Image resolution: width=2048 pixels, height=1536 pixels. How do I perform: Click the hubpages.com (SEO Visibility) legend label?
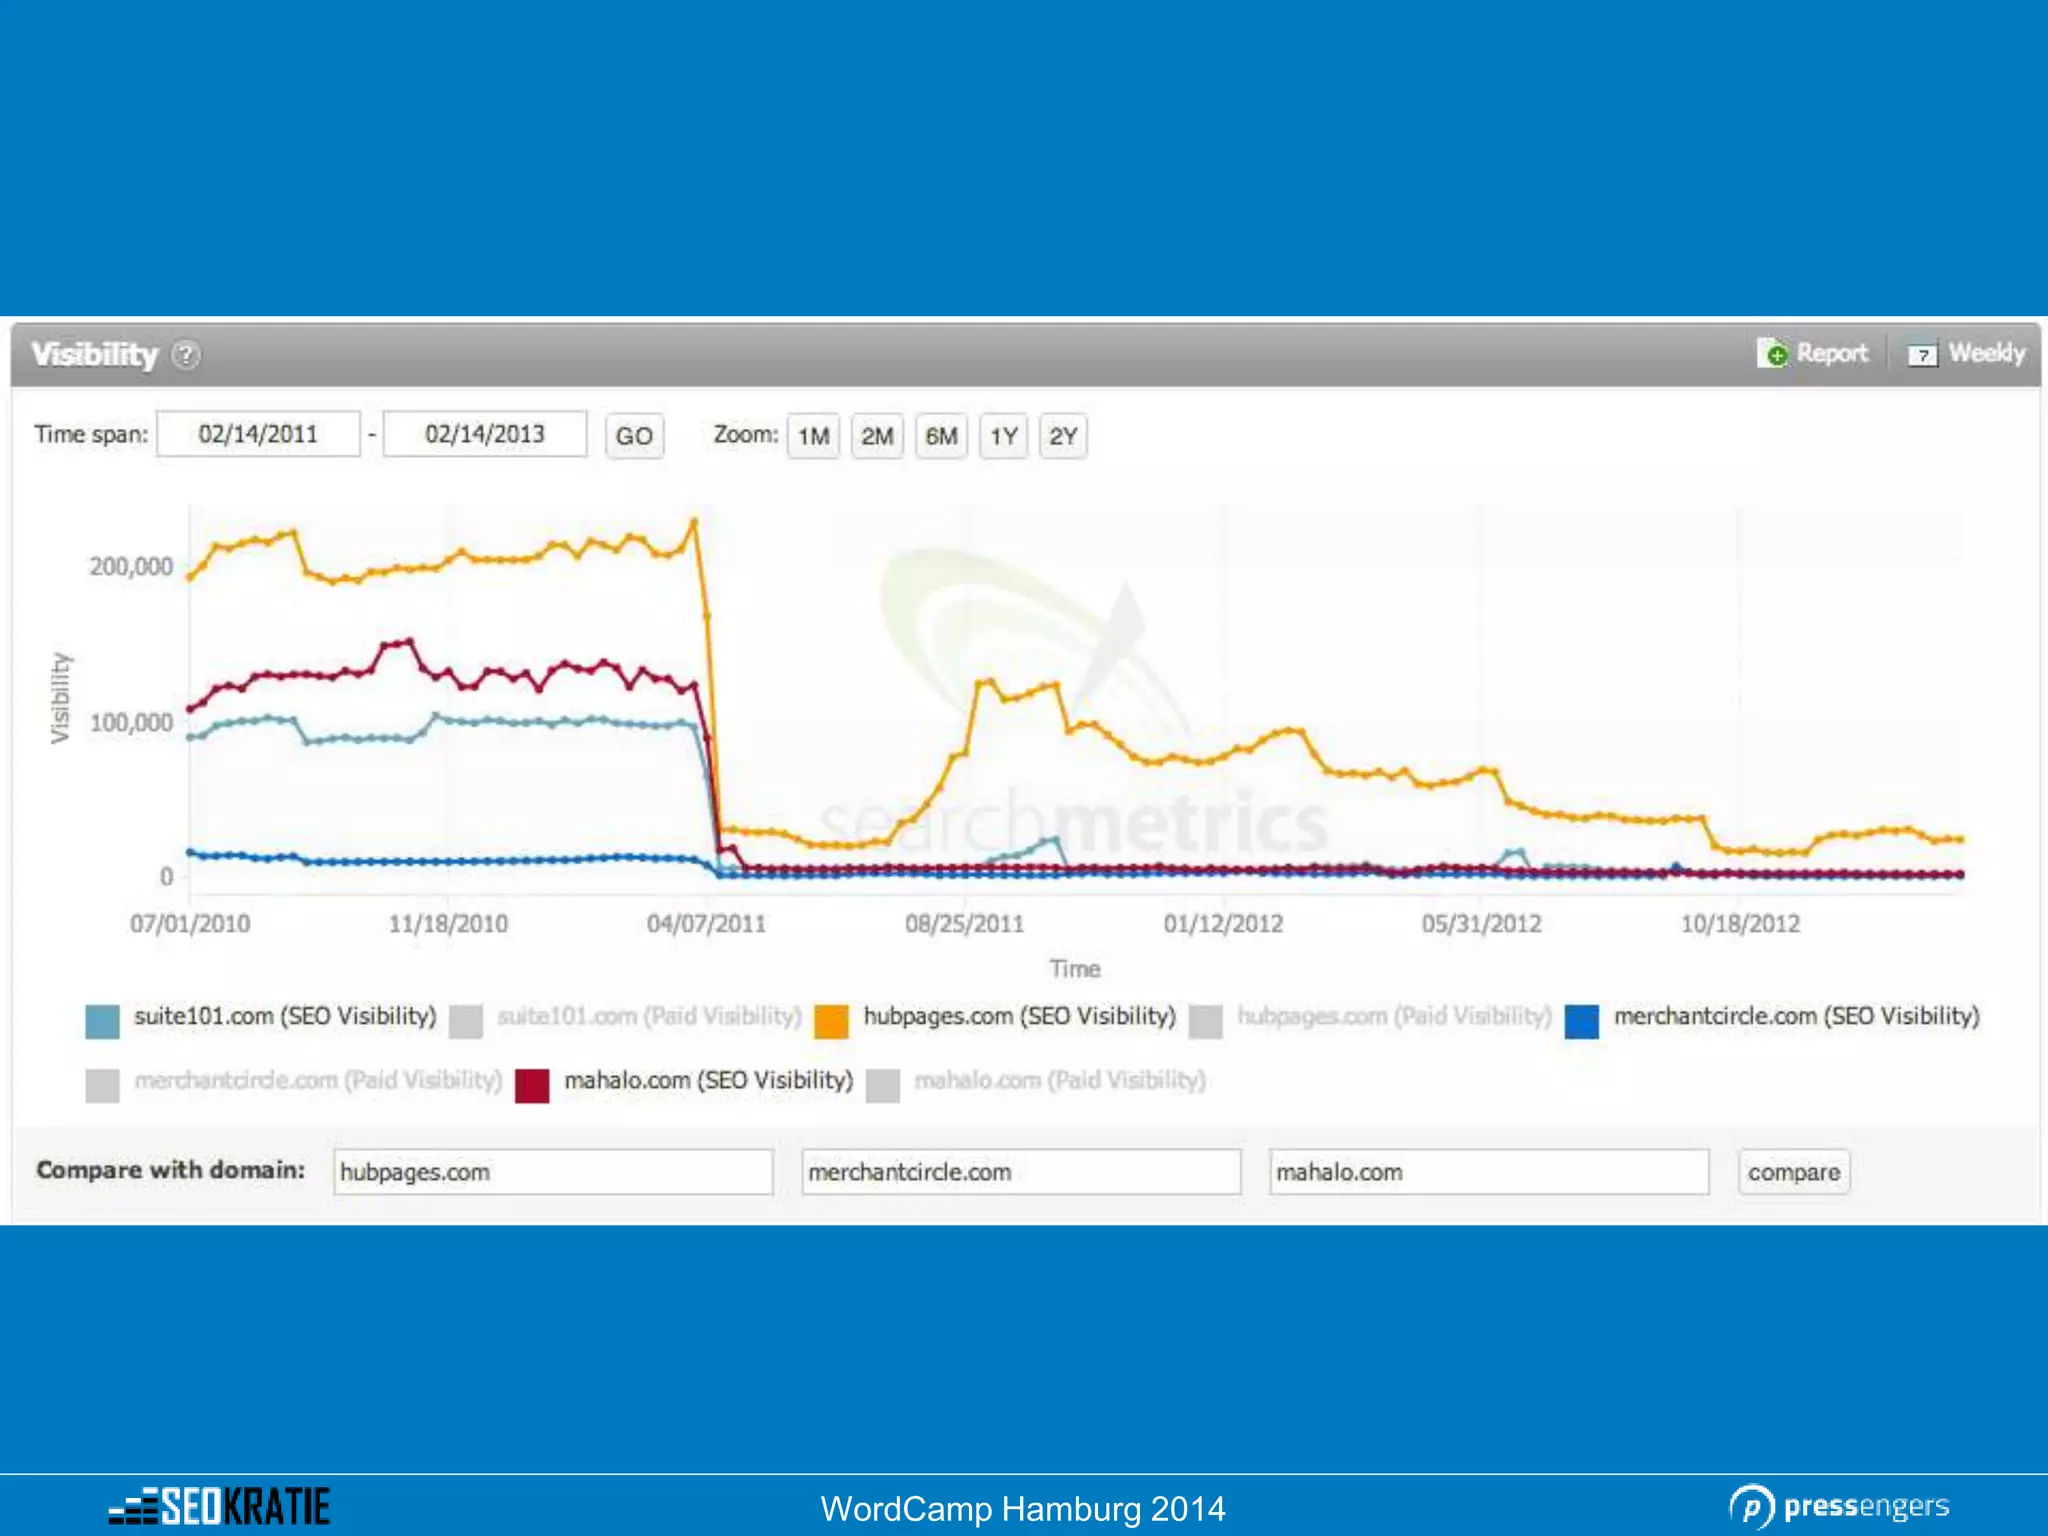coord(1020,1017)
